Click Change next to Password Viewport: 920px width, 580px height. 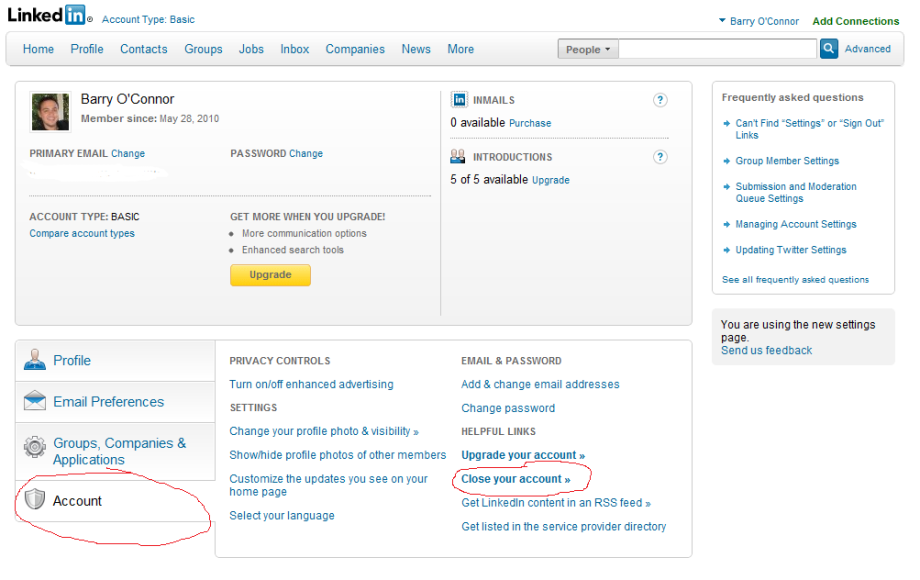pos(306,154)
